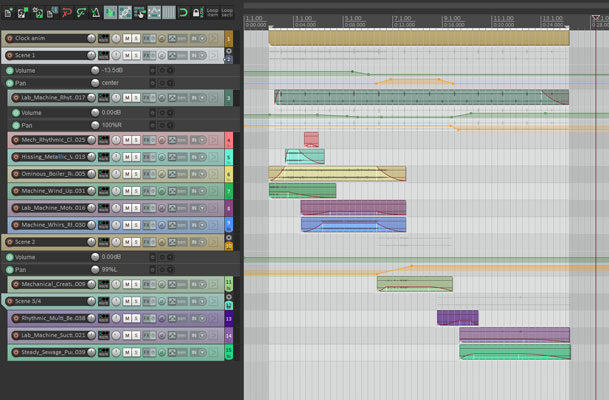Click the 99%L pan value of Scene 2
The height and width of the screenshot is (400, 609).
point(109,270)
